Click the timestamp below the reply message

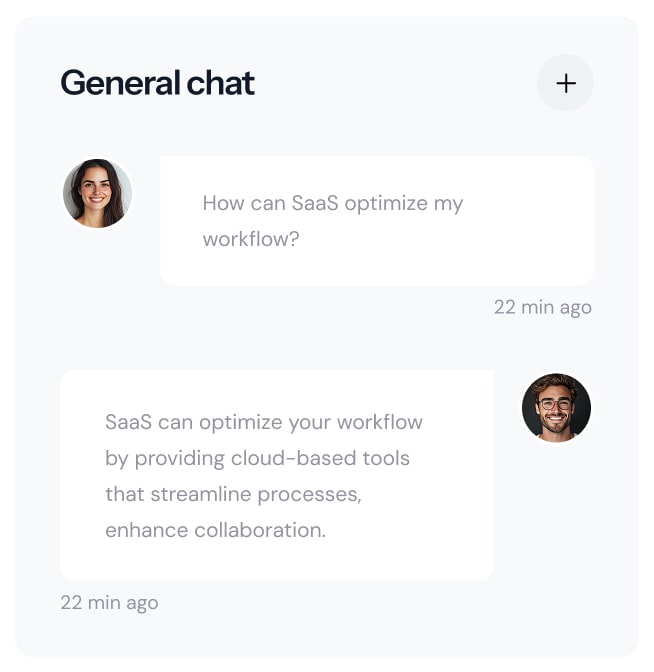coord(109,602)
